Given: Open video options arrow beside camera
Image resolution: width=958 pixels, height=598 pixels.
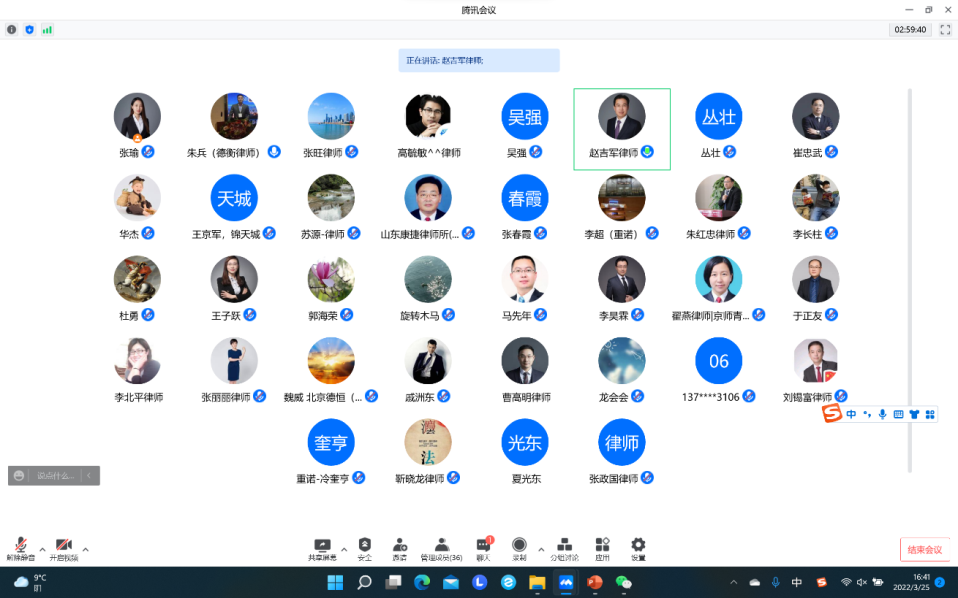Looking at the screenshot, I should pos(85,549).
